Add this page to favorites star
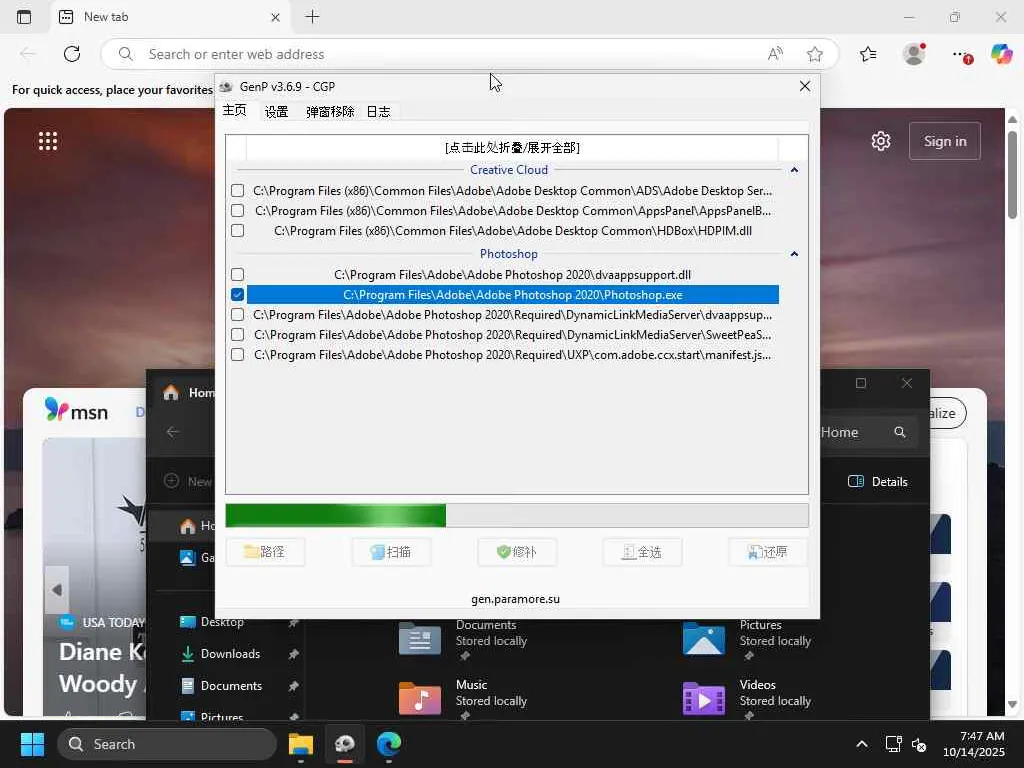Image resolution: width=1024 pixels, height=768 pixels. [x=814, y=54]
